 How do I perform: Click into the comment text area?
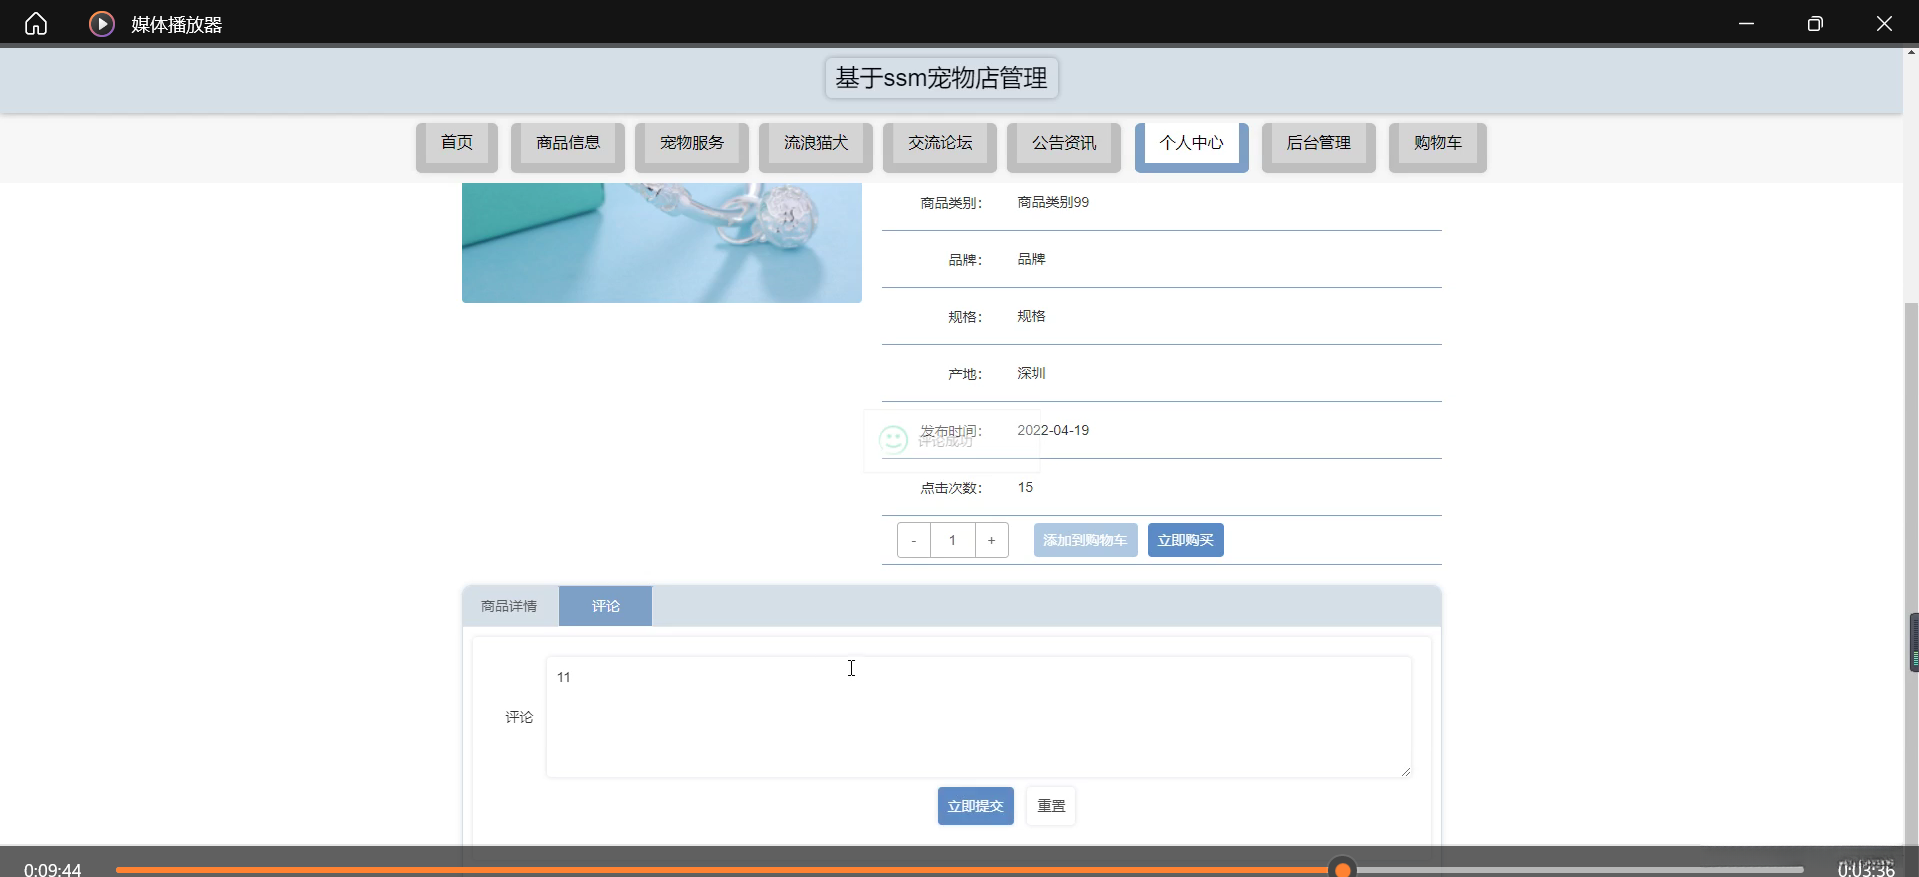tap(979, 717)
